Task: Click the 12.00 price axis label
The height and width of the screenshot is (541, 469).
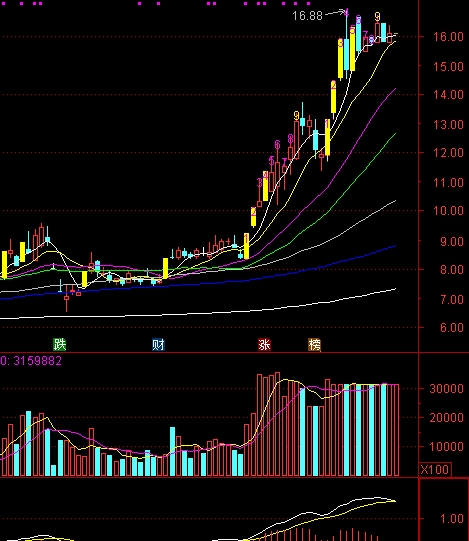Action: (x=448, y=153)
